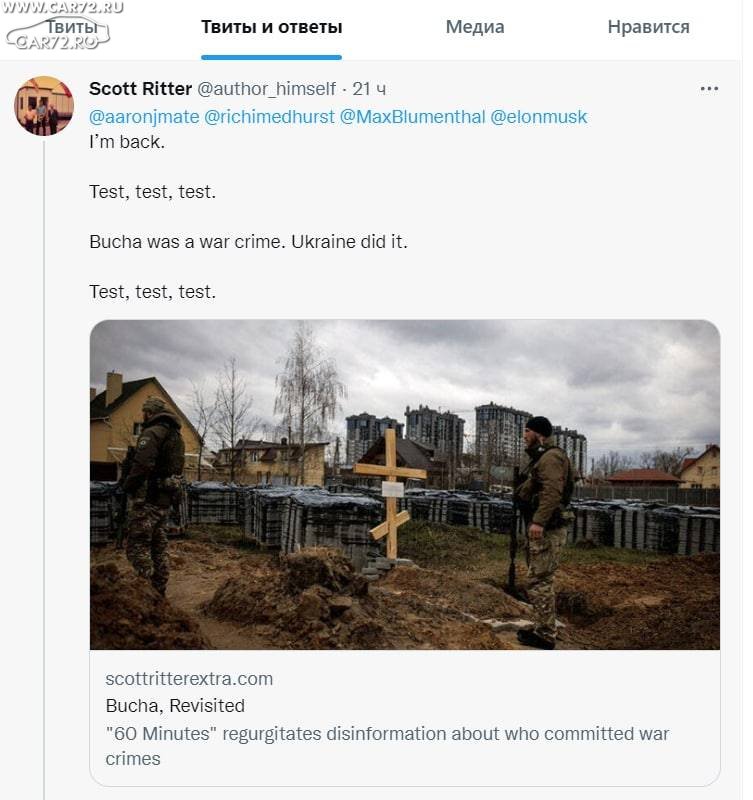Open the Медиа tab
Viewport: 753px width, 800px height.
pos(474,27)
